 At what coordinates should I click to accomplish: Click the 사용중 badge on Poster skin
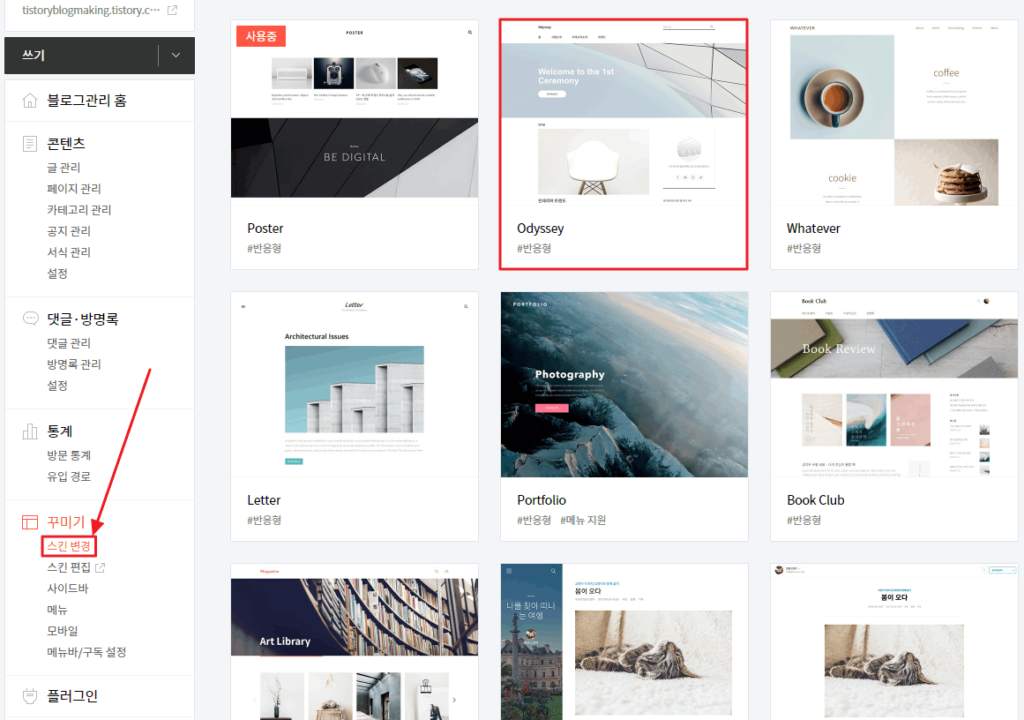(261, 36)
